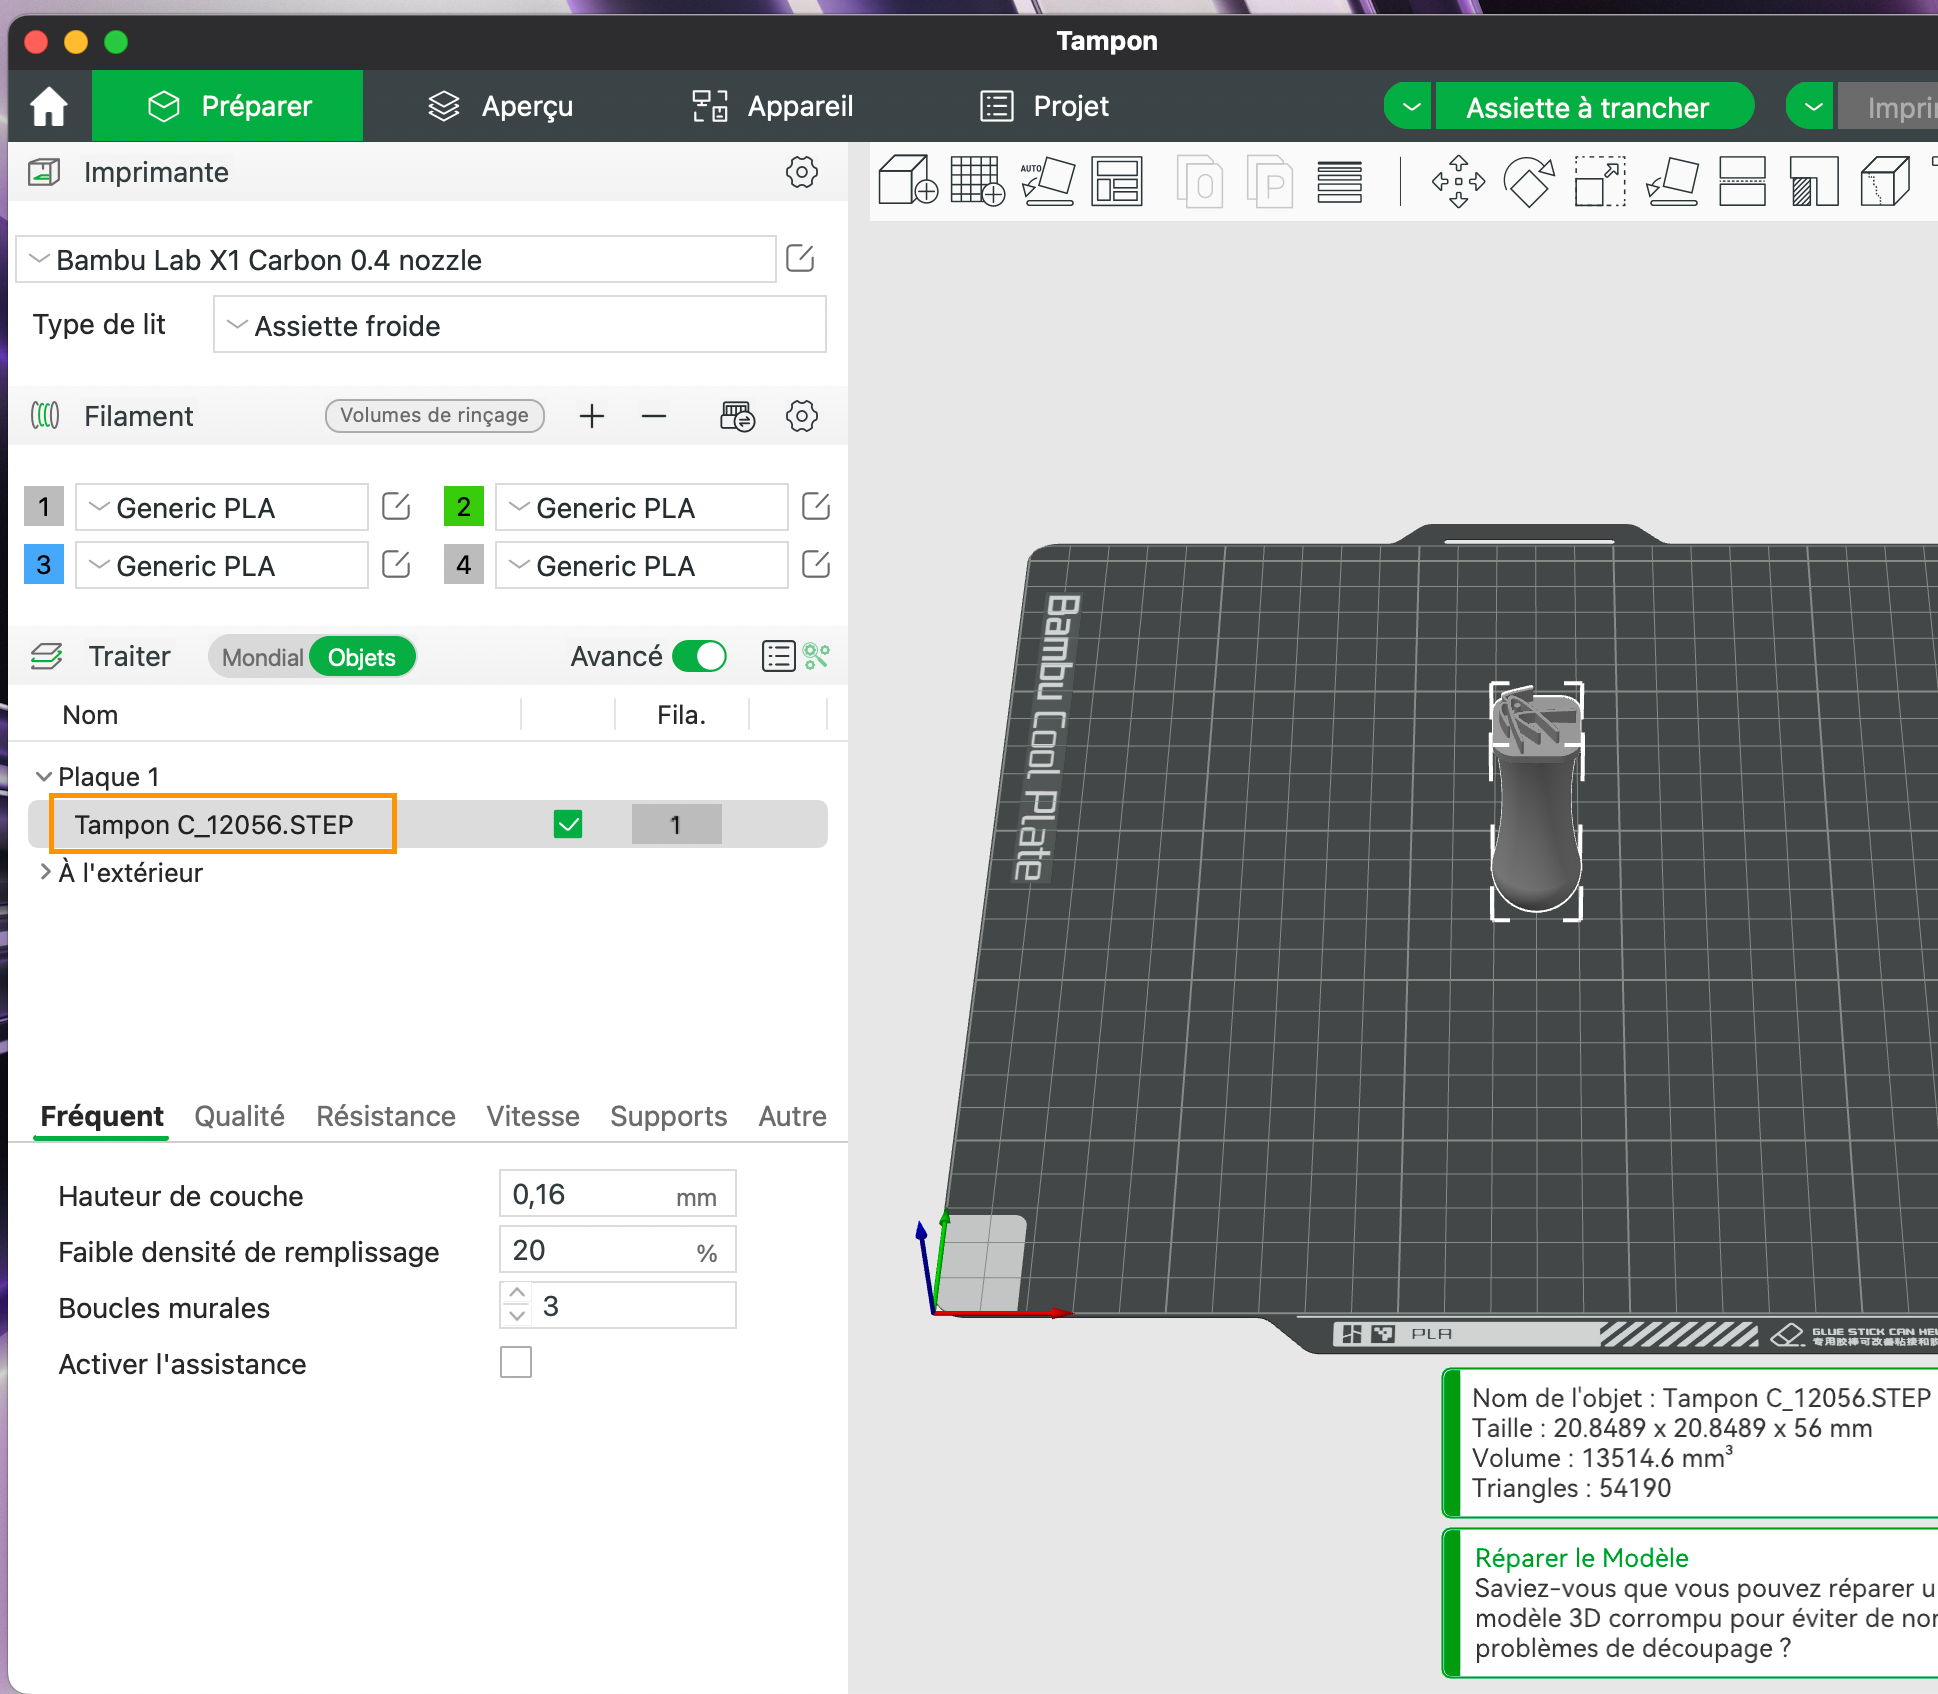Click the green filament 2 color swatch
The image size is (1938, 1694).
click(x=463, y=507)
